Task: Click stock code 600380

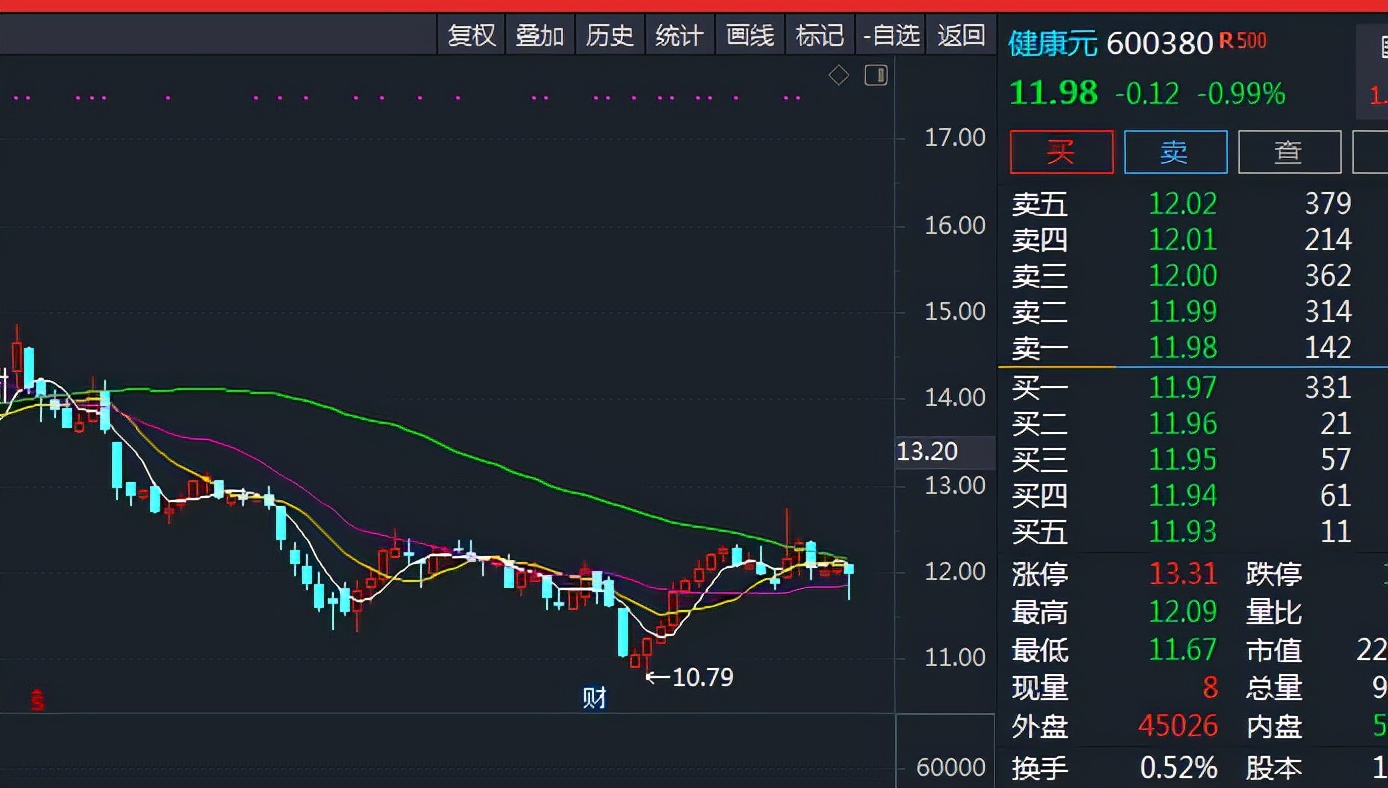Action: click(1160, 43)
